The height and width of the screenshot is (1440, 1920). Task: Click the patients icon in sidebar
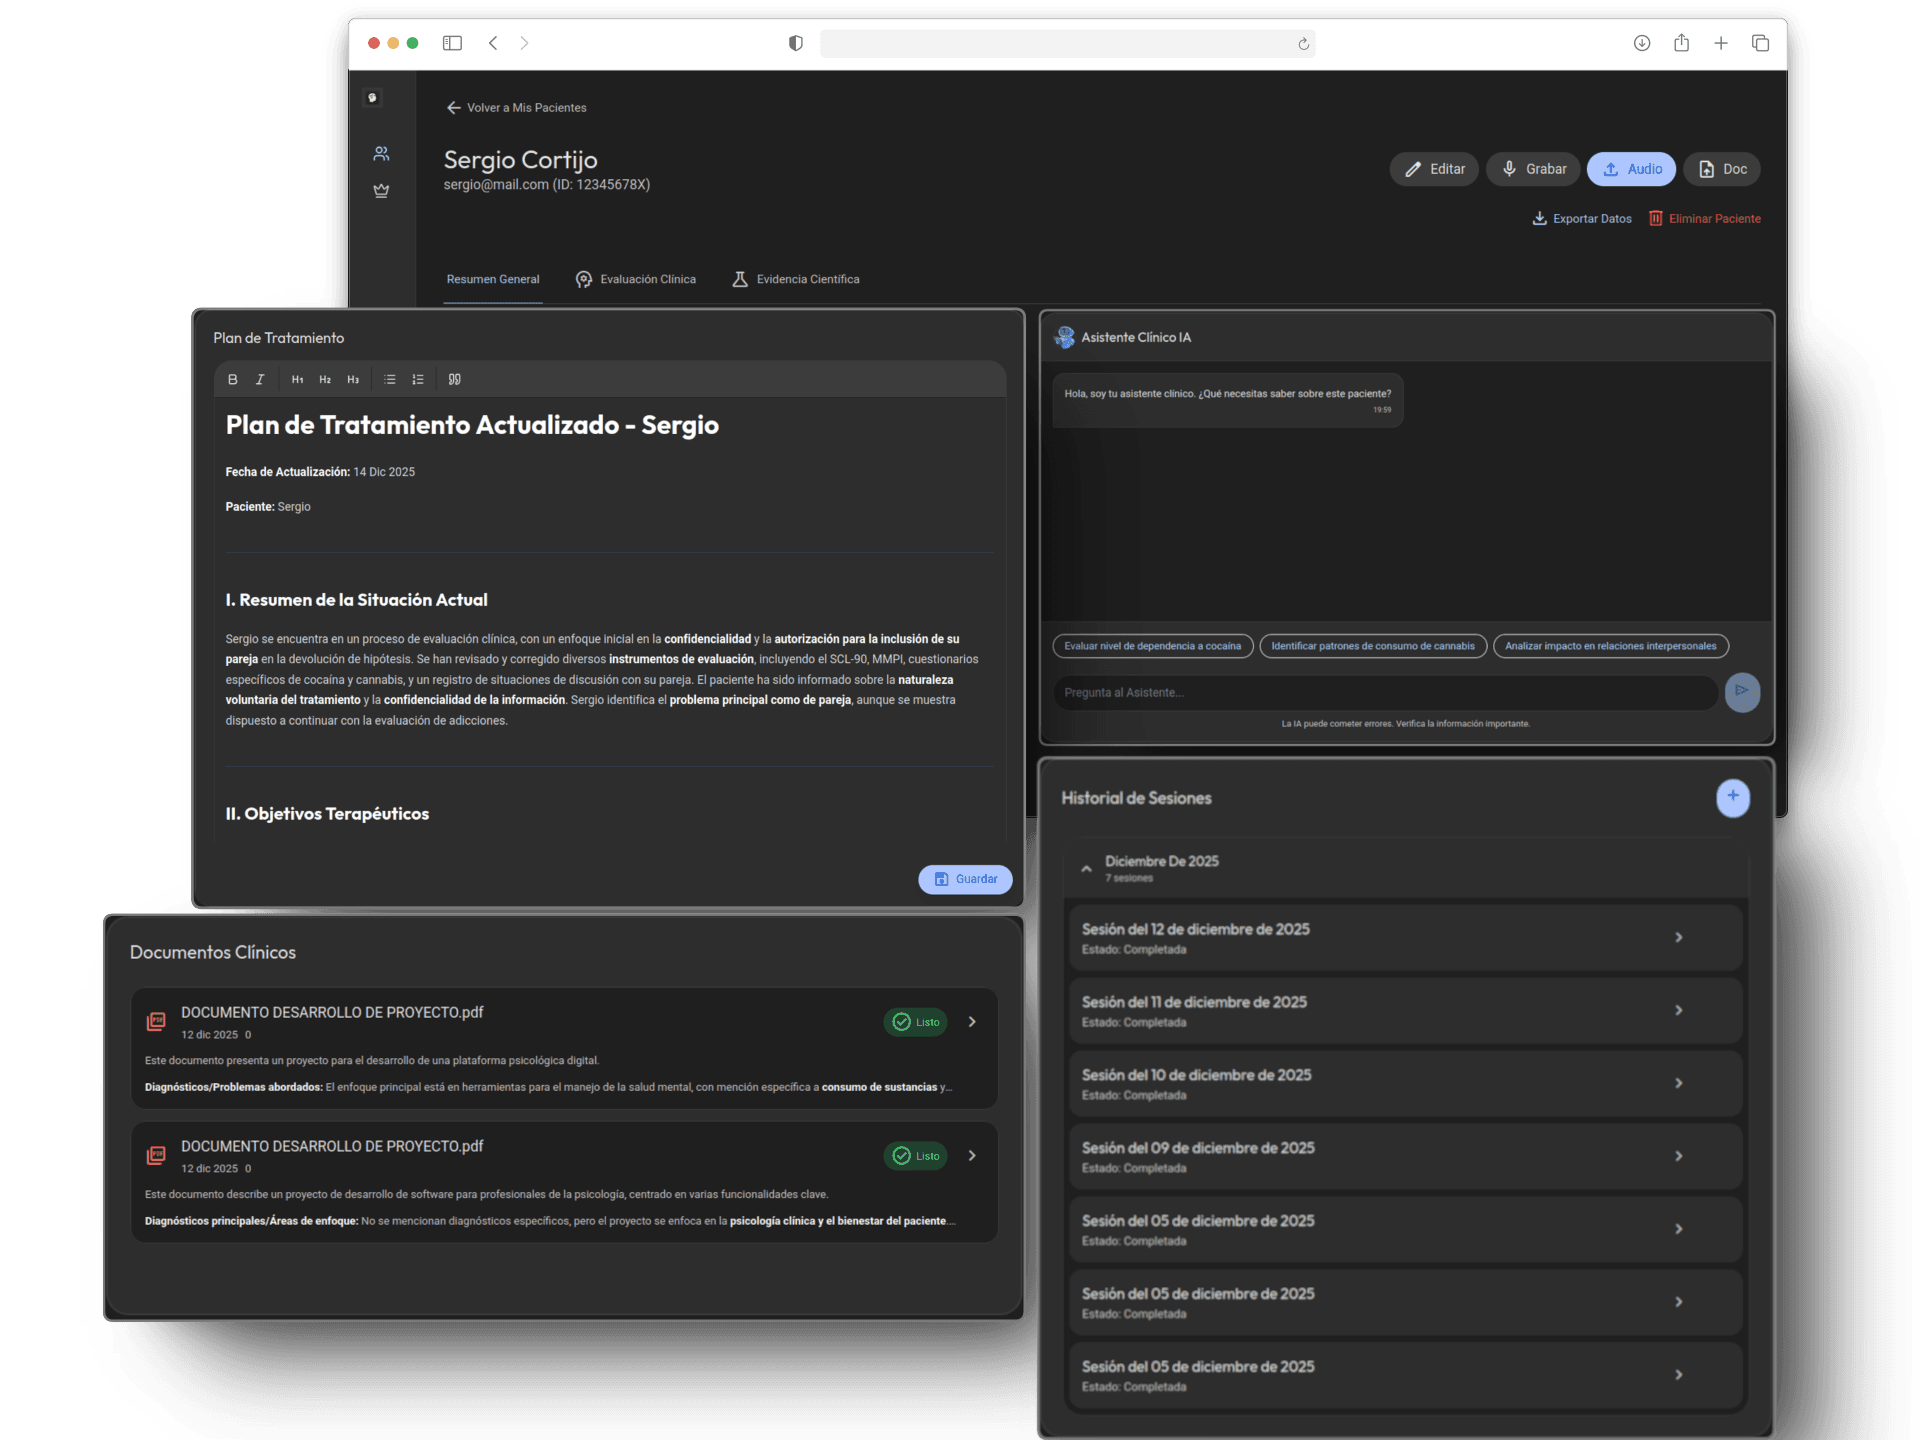coord(381,154)
